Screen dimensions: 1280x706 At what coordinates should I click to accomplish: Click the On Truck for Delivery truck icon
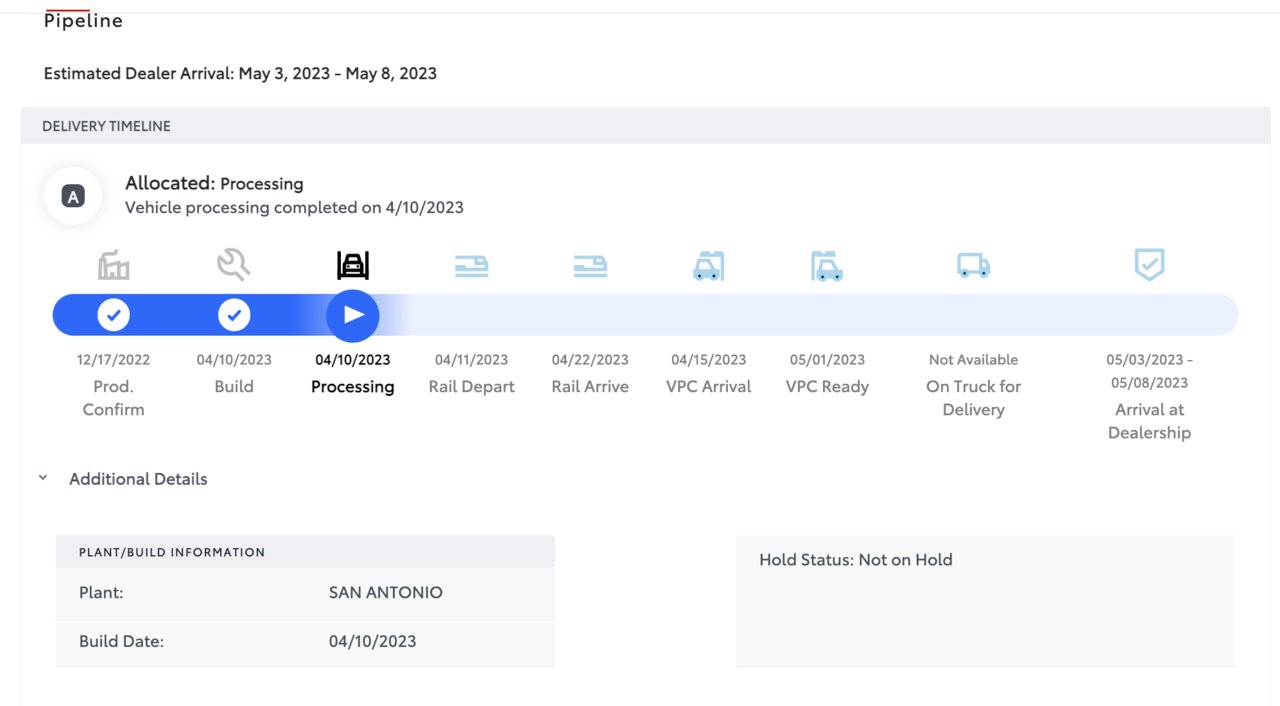pos(973,265)
